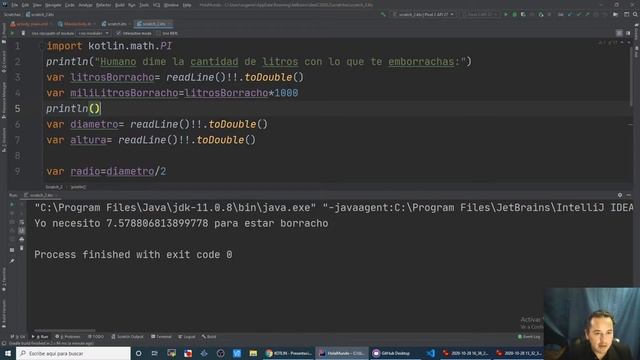Open File Explorer taskbar icon
Viewport: 640px width, 360px height.
pos(253,353)
